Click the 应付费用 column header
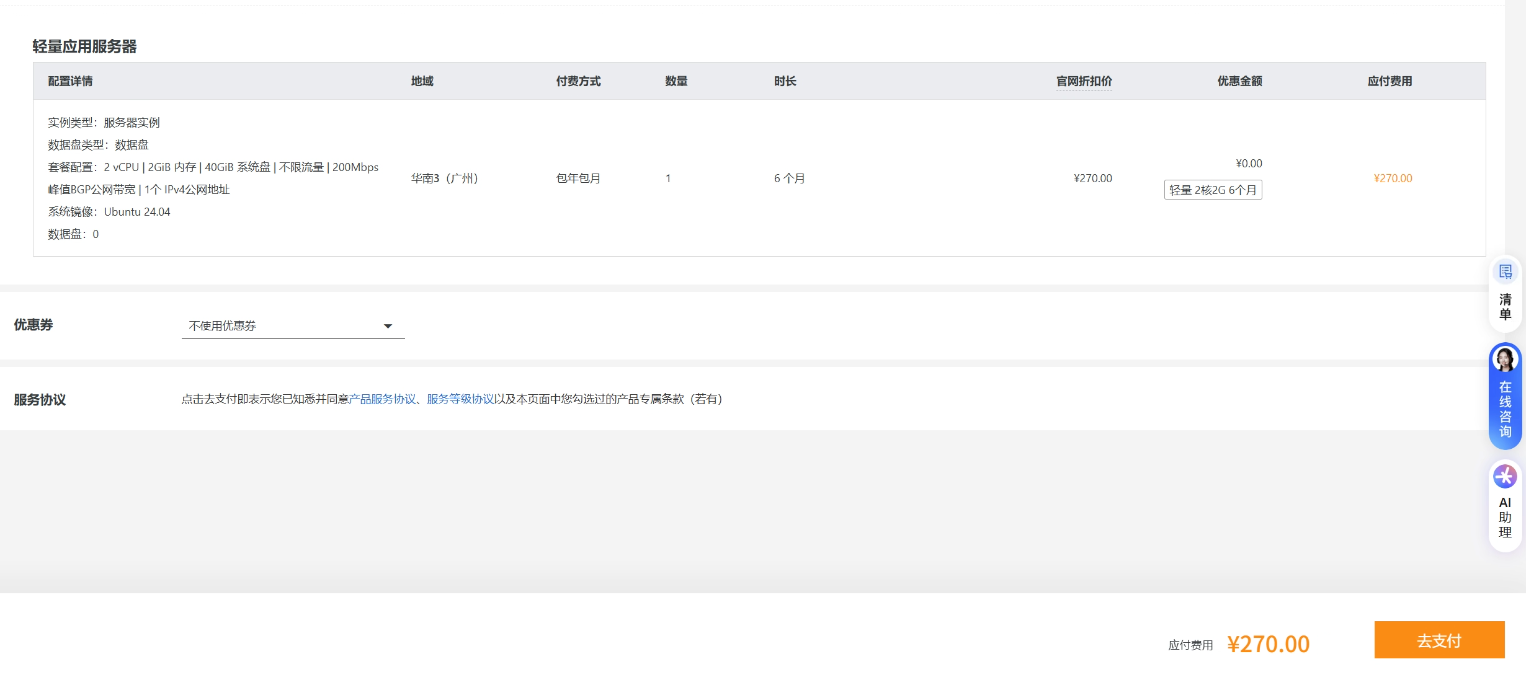The height and width of the screenshot is (676, 1526). (x=1391, y=81)
